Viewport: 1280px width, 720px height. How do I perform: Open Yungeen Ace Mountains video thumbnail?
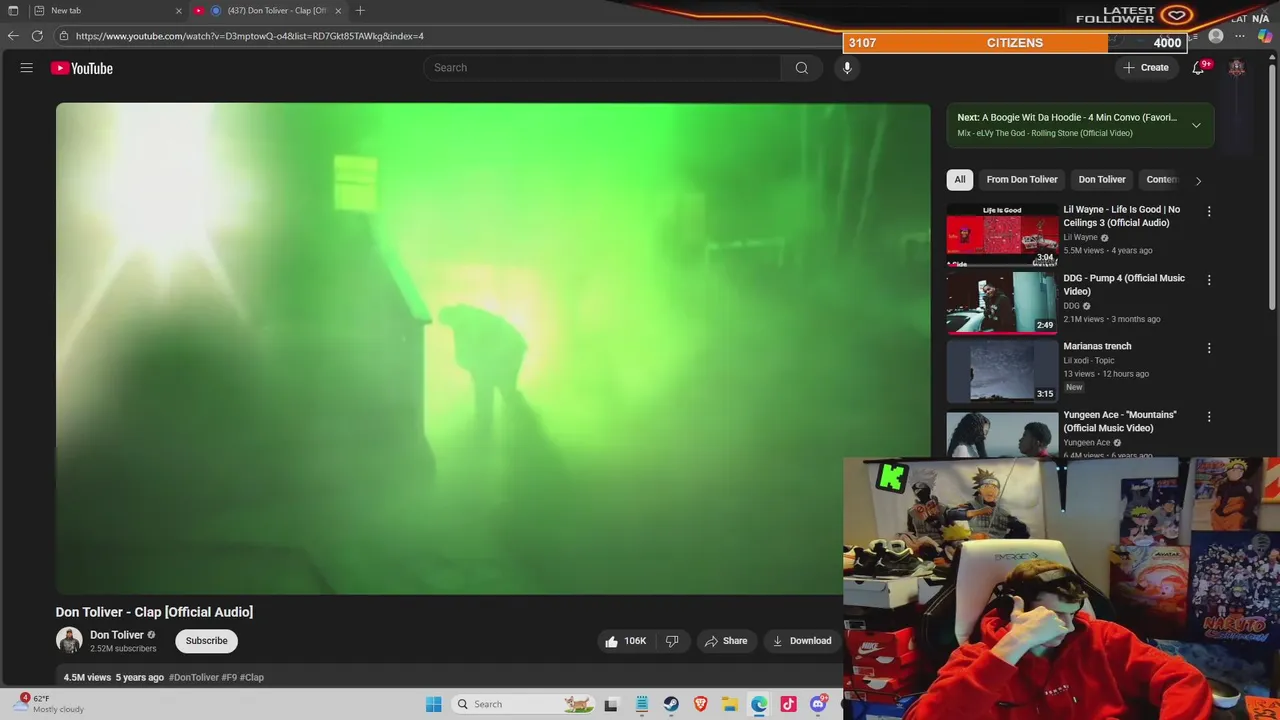point(1002,434)
